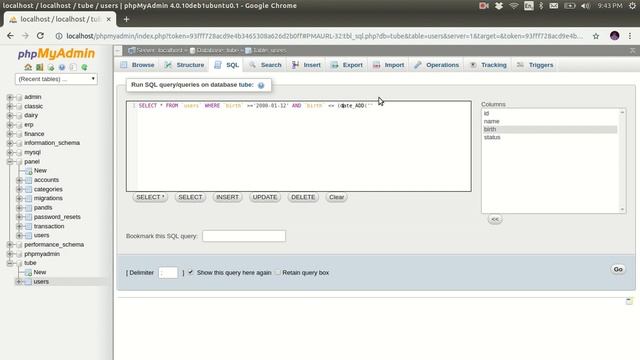Switch to the Structure tab

point(185,65)
